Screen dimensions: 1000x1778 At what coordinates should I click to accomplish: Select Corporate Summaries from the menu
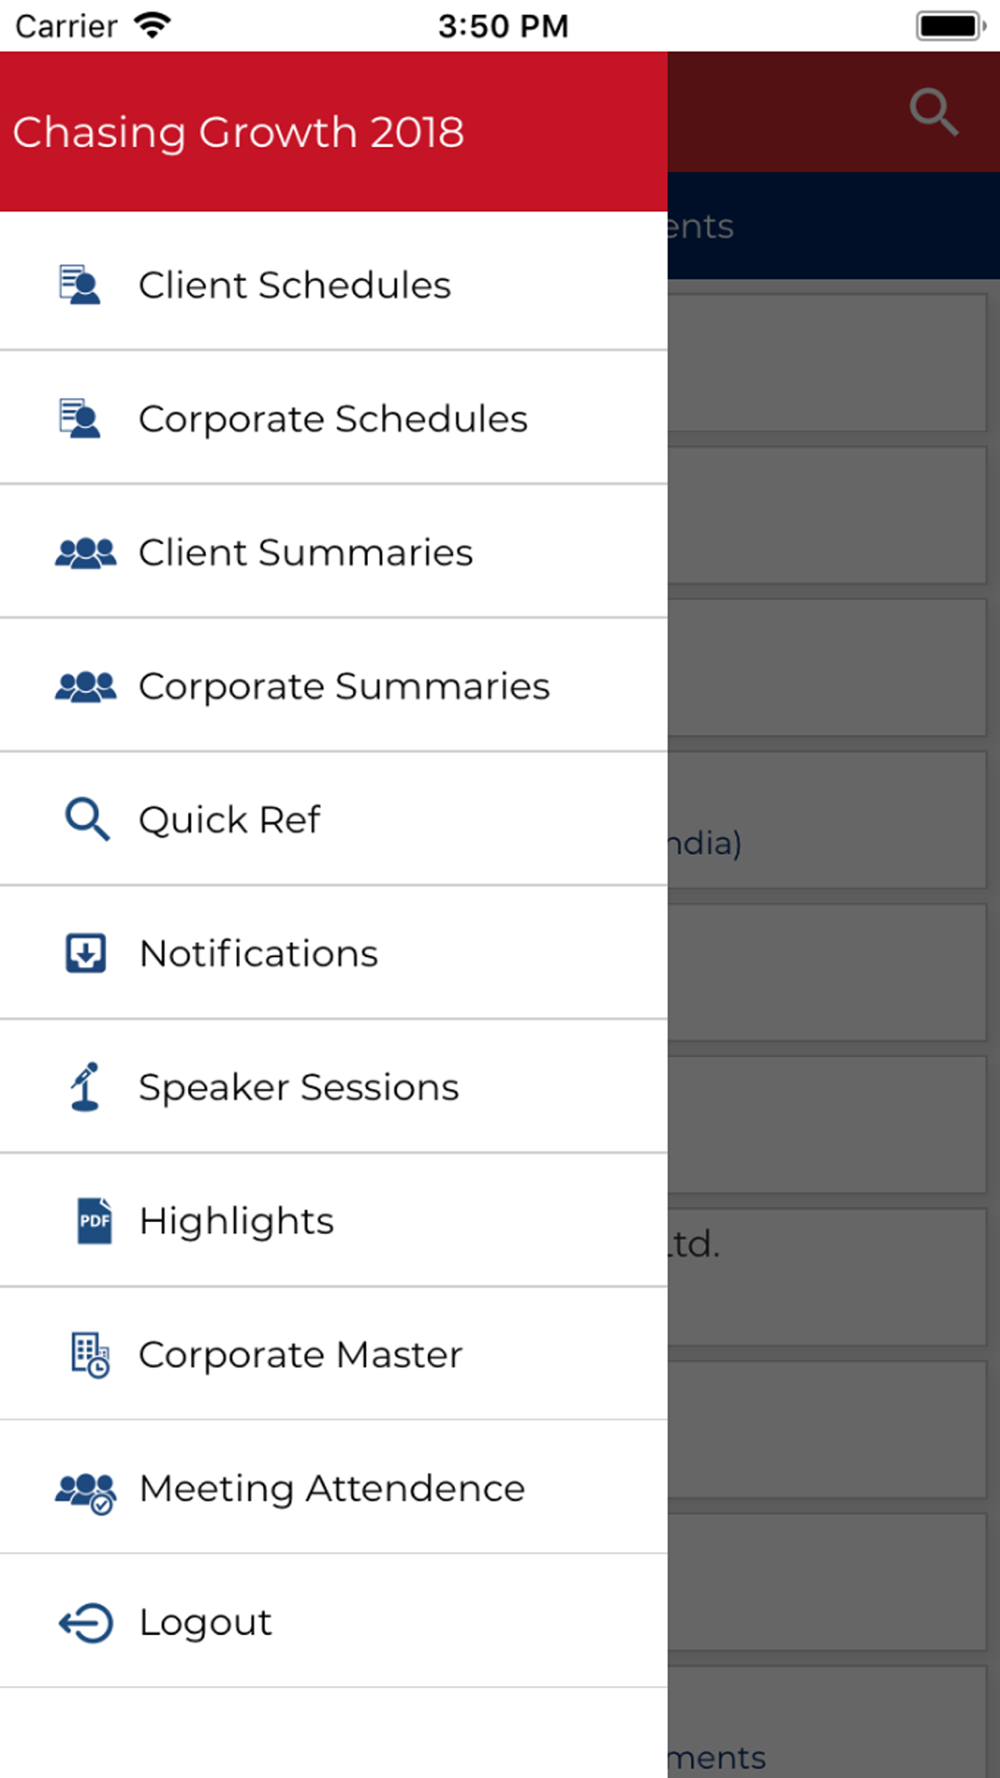(x=344, y=687)
